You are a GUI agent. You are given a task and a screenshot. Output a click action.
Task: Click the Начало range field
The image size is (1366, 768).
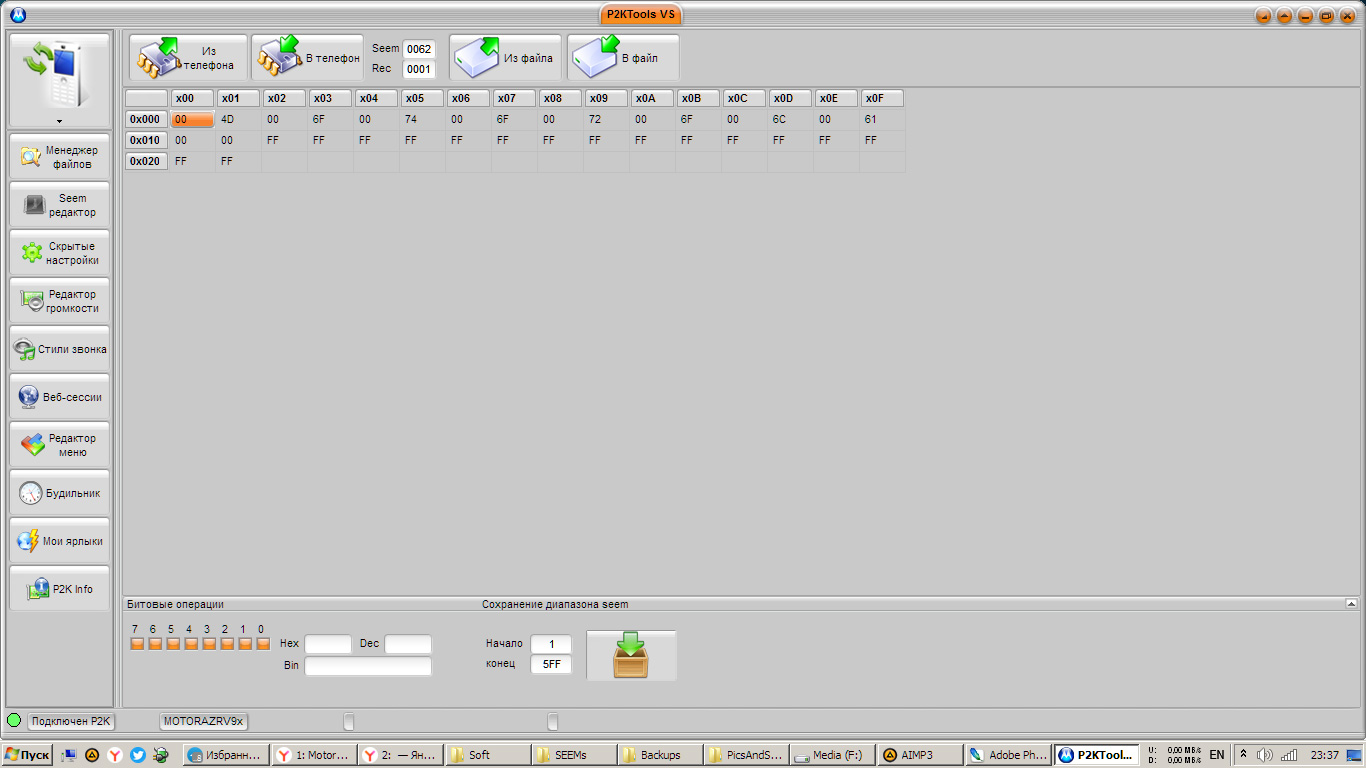coord(551,644)
